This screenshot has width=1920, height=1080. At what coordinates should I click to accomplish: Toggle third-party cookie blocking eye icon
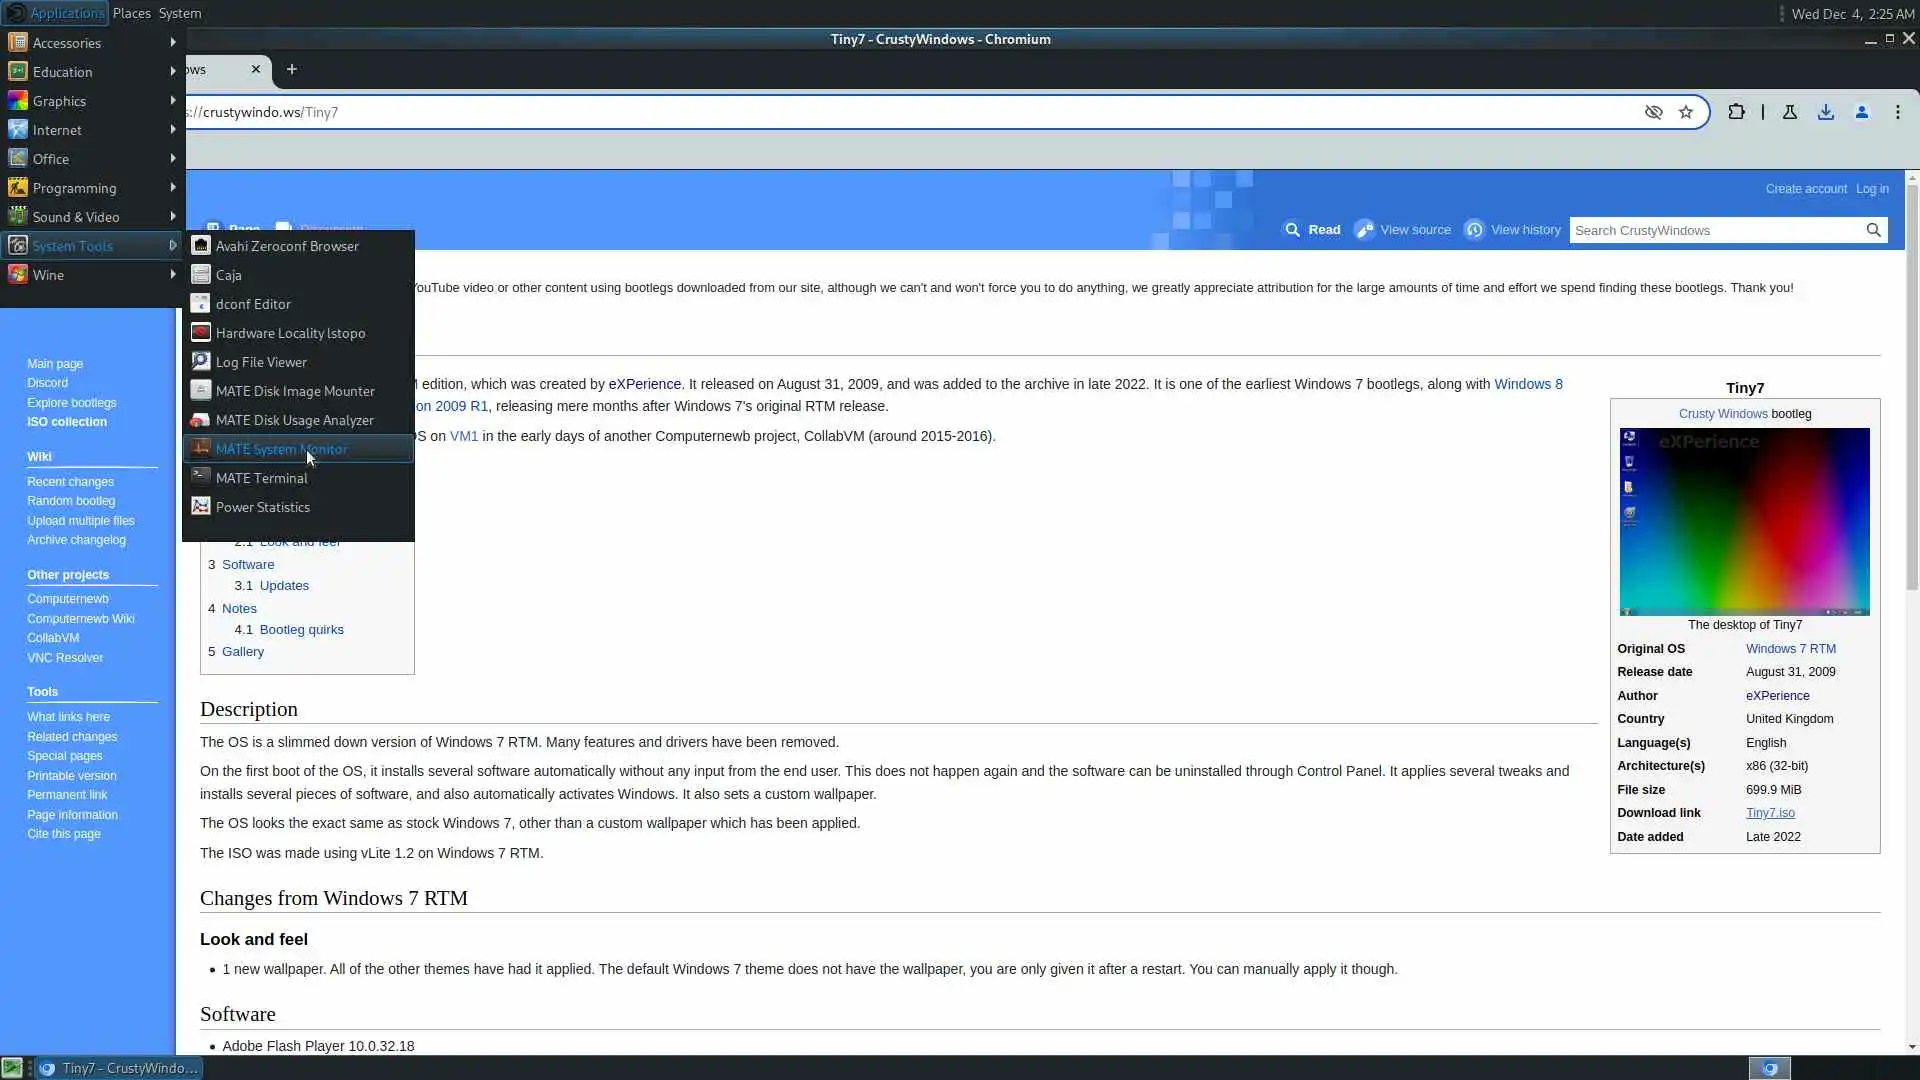1654,112
